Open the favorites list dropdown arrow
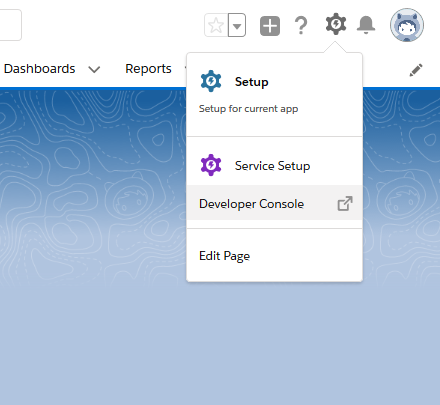The image size is (440, 405). point(237,25)
